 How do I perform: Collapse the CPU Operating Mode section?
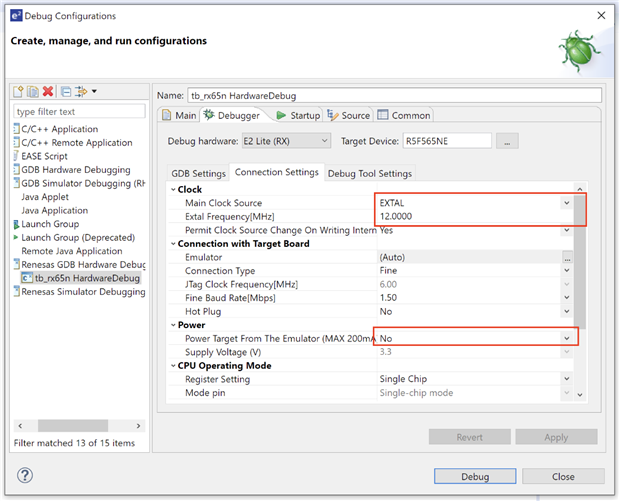click(172, 366)
